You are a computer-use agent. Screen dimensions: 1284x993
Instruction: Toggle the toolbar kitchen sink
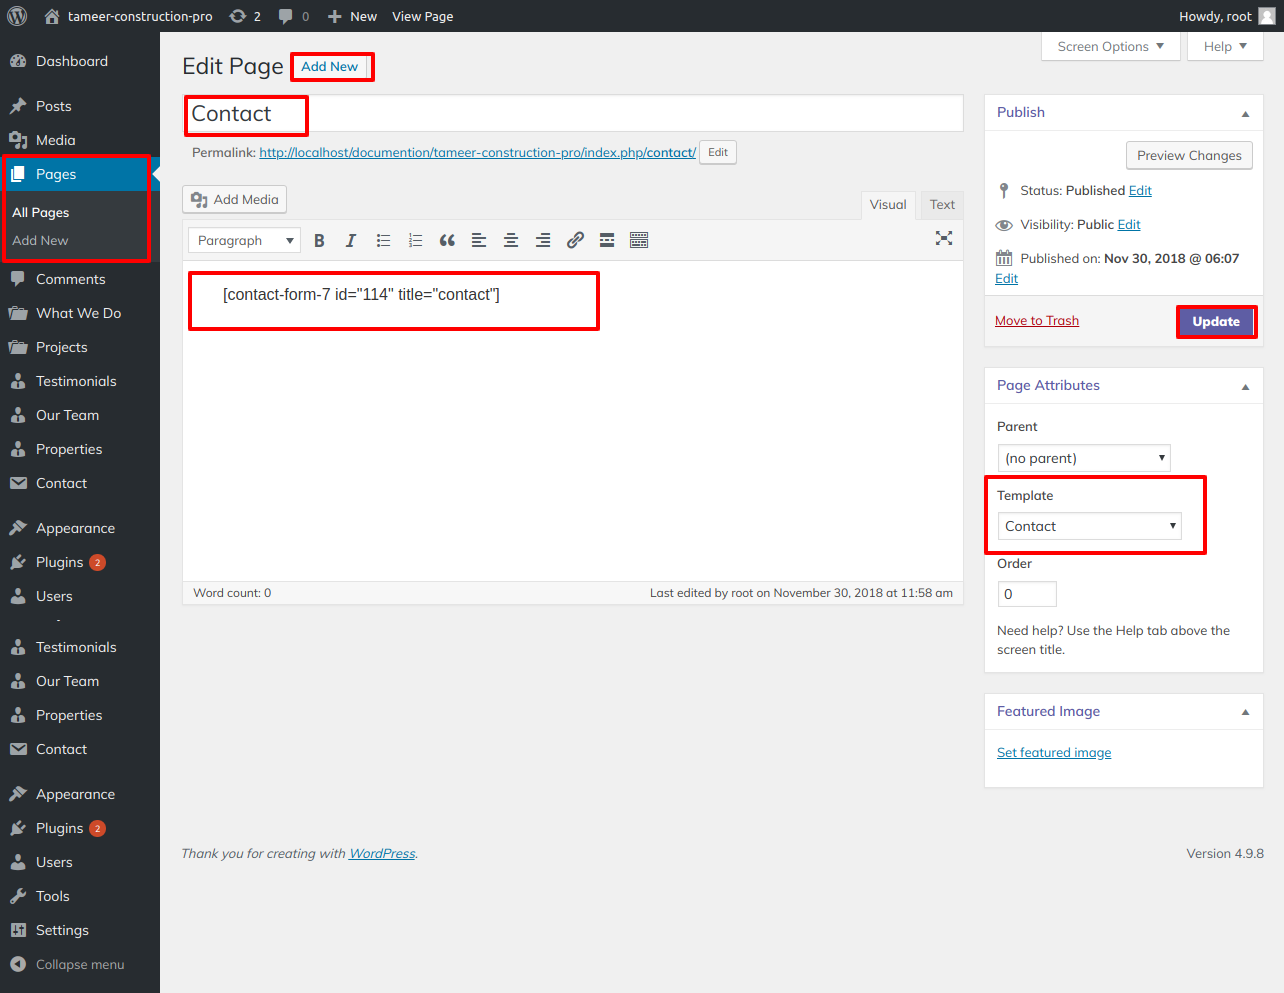coord(639,240)
